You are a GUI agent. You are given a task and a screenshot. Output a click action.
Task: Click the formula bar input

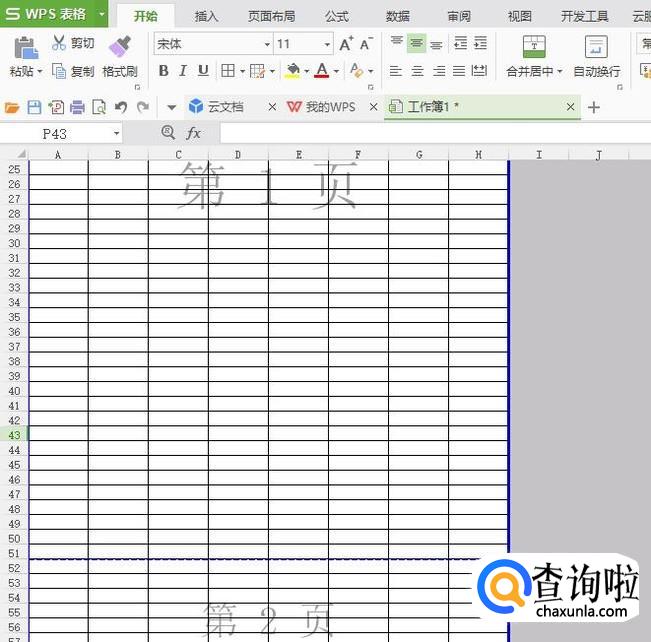pos(435,133)
